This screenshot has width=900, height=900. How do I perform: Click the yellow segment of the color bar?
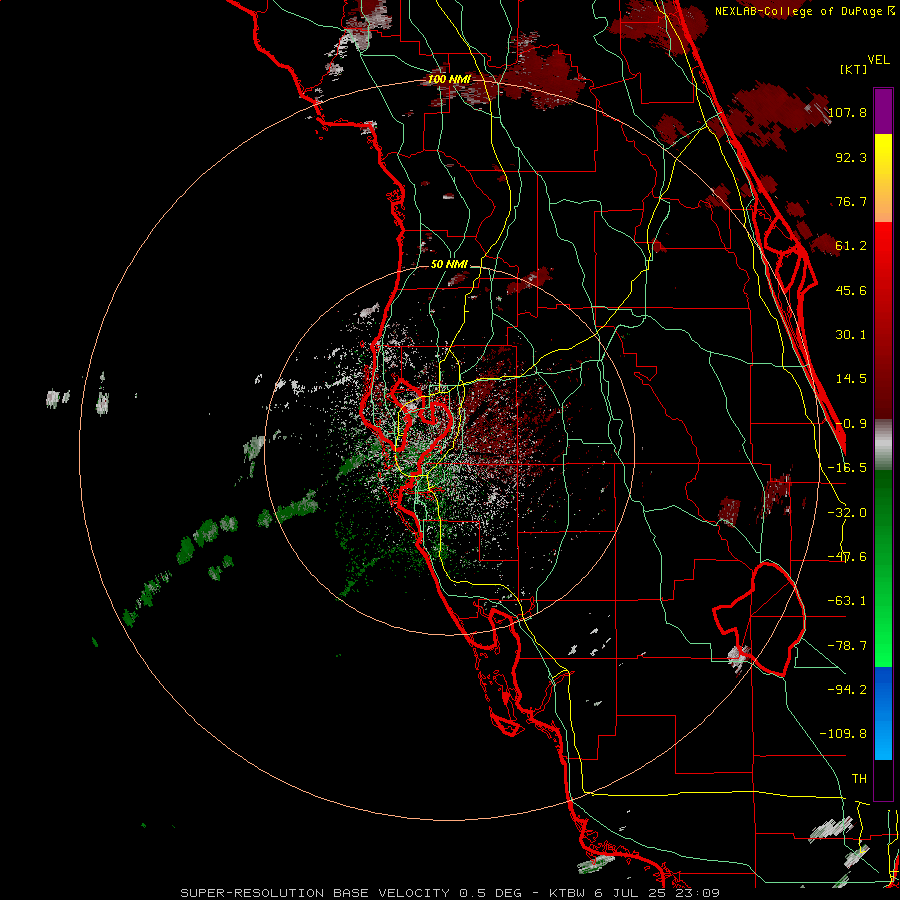883,155
